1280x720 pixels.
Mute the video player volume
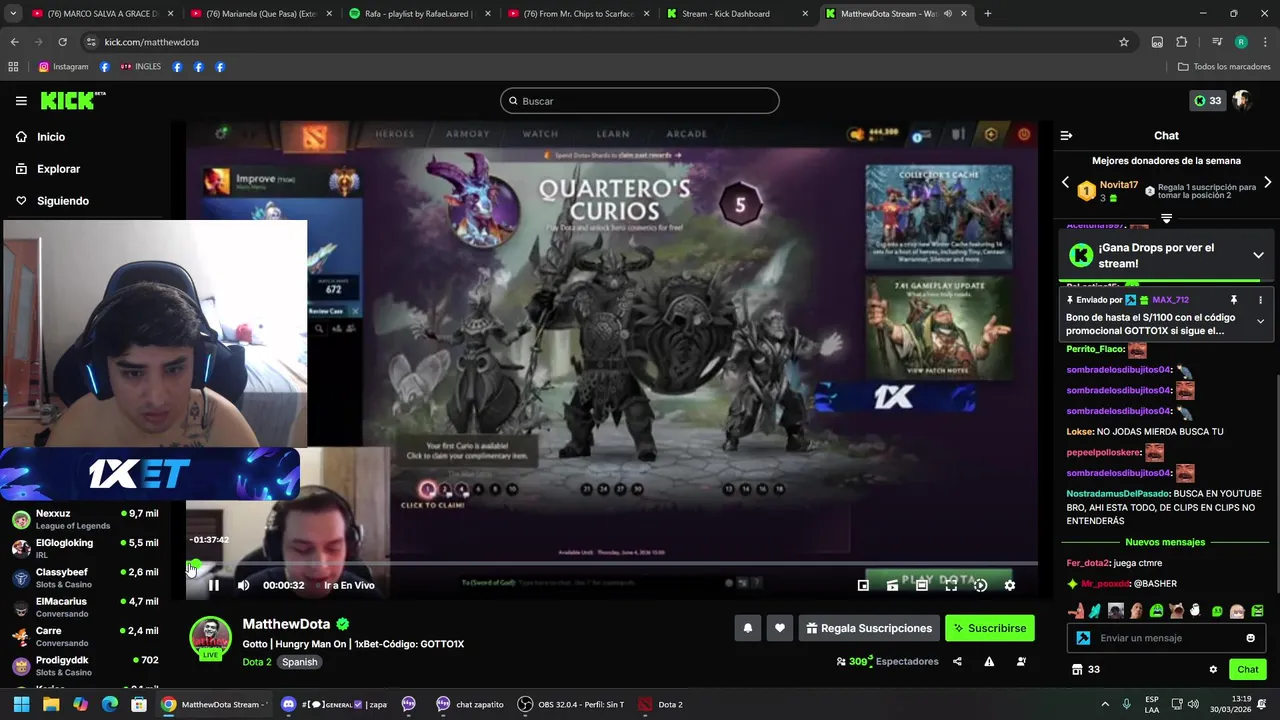tap(243, 585)
